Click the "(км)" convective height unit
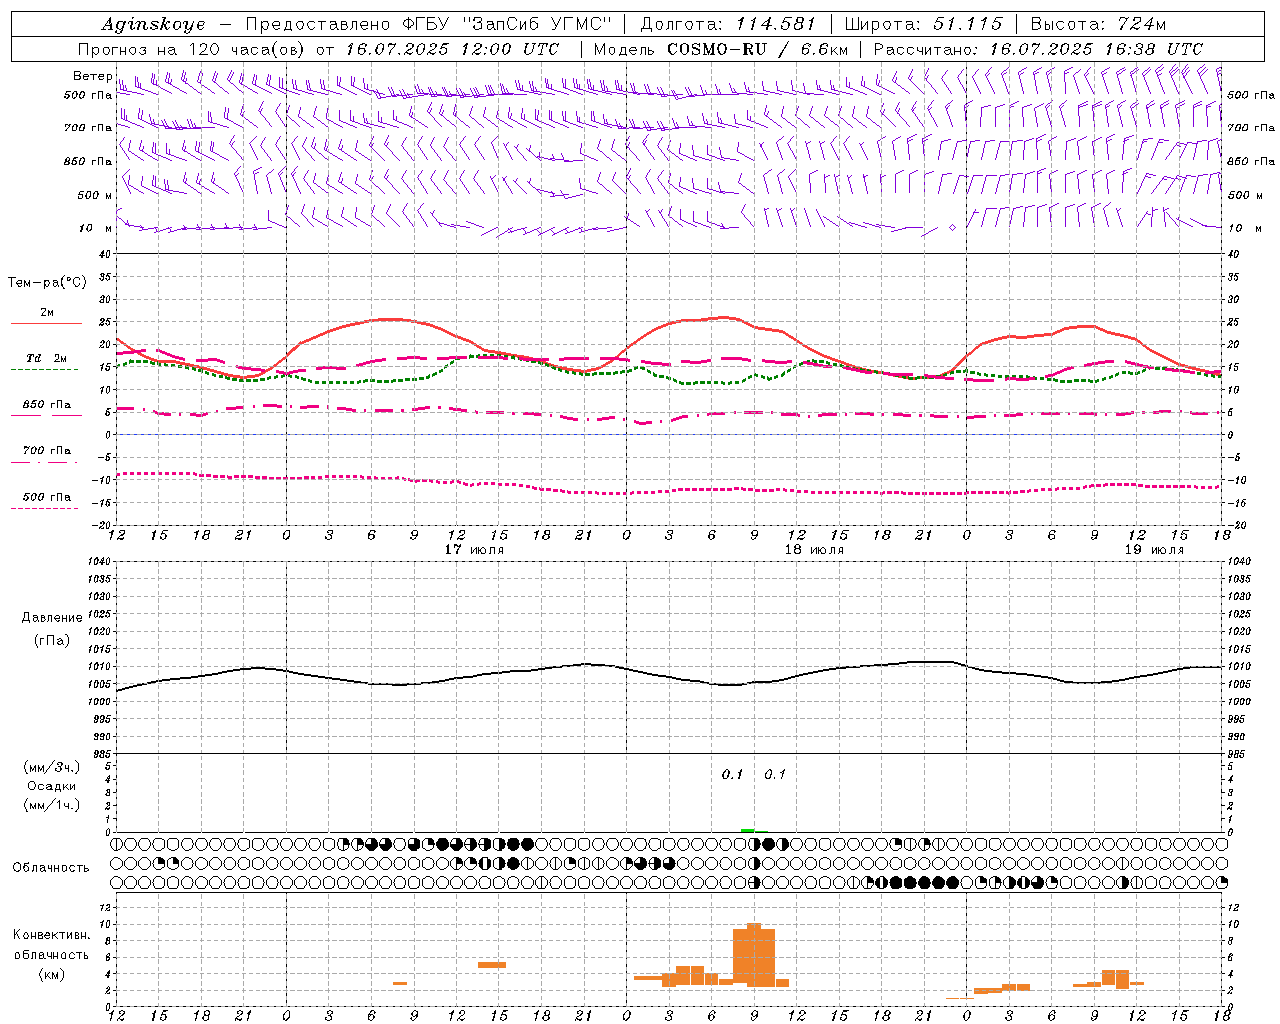The width and height of the screenshot is (1280, 1024). click(52, 974)
